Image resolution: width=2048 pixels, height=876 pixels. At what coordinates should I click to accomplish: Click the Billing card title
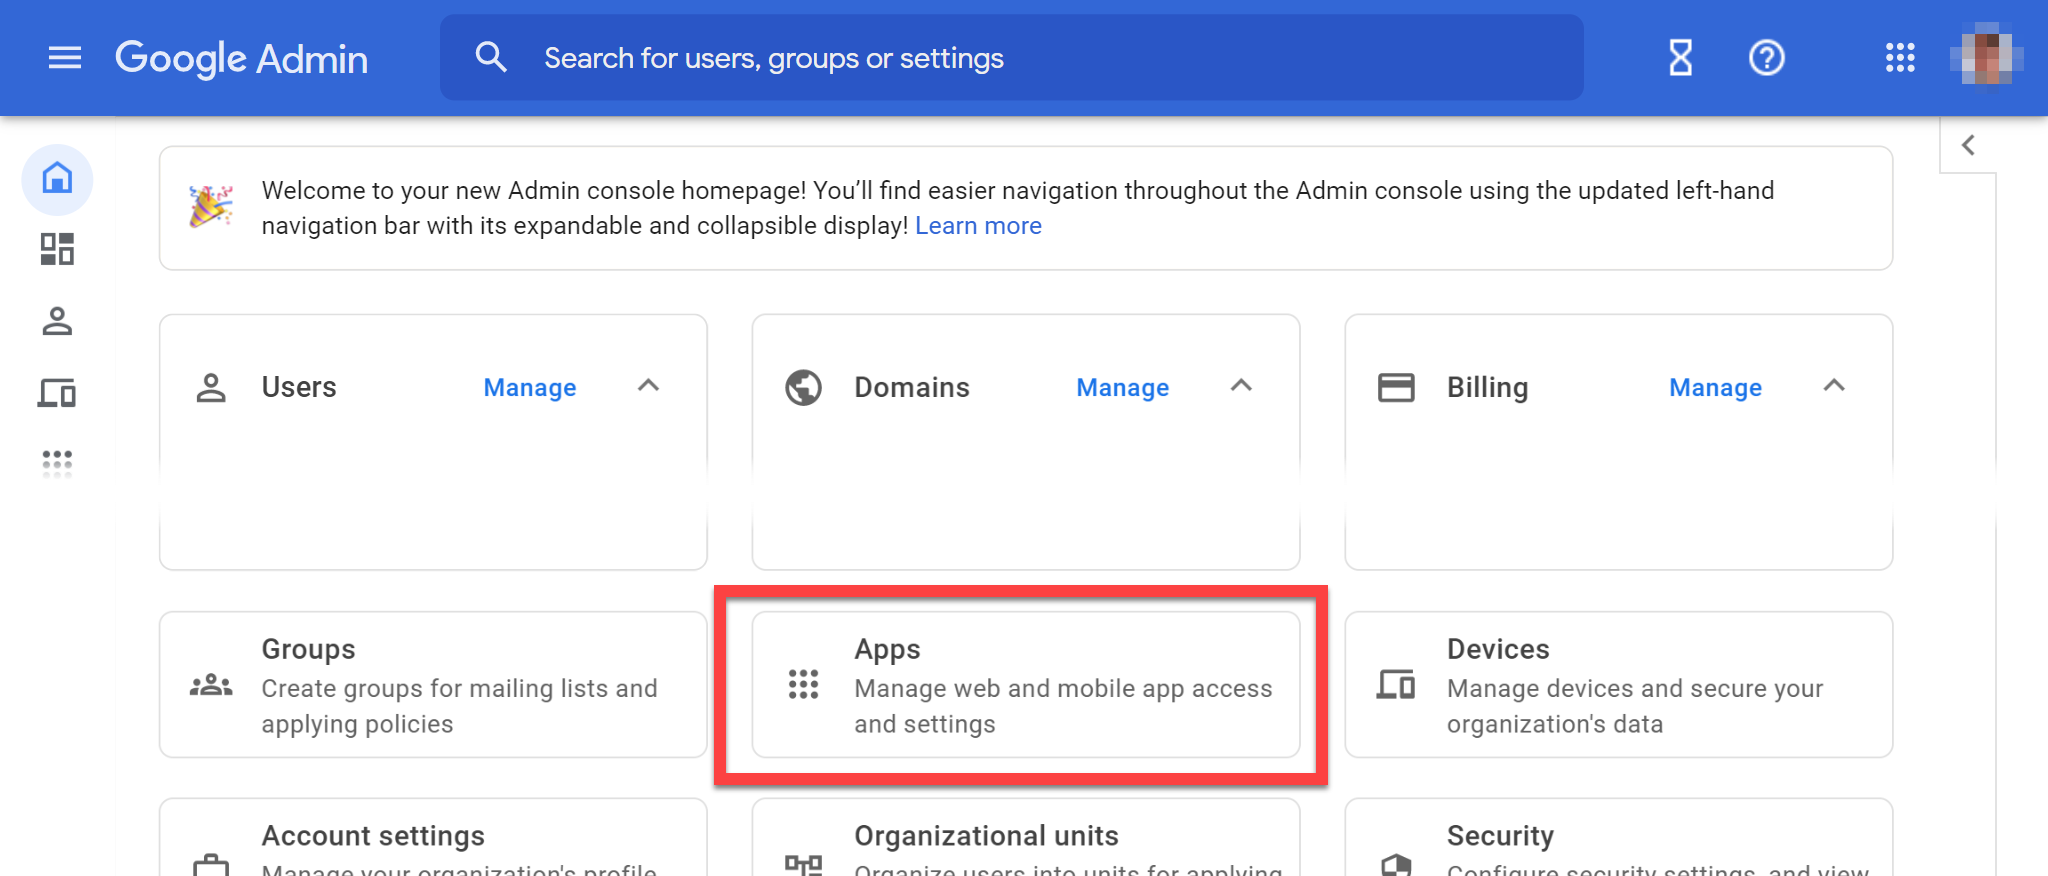1488,387
